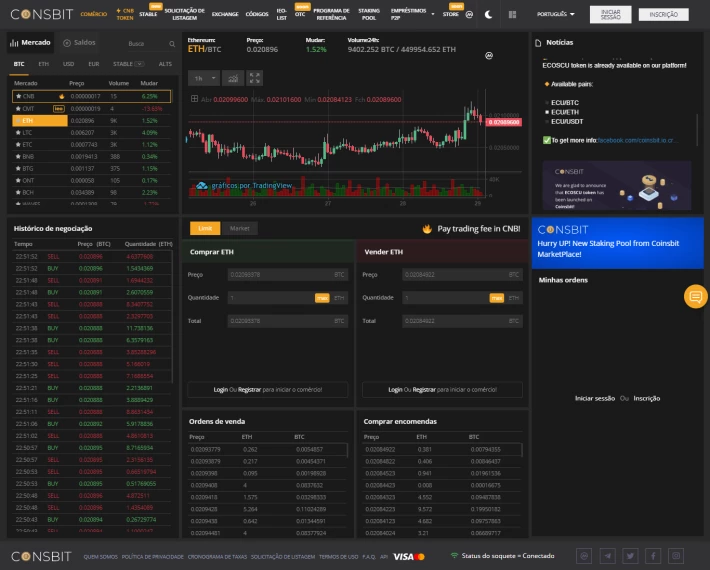Click Inscrição button in header

[x=663, y=14]
